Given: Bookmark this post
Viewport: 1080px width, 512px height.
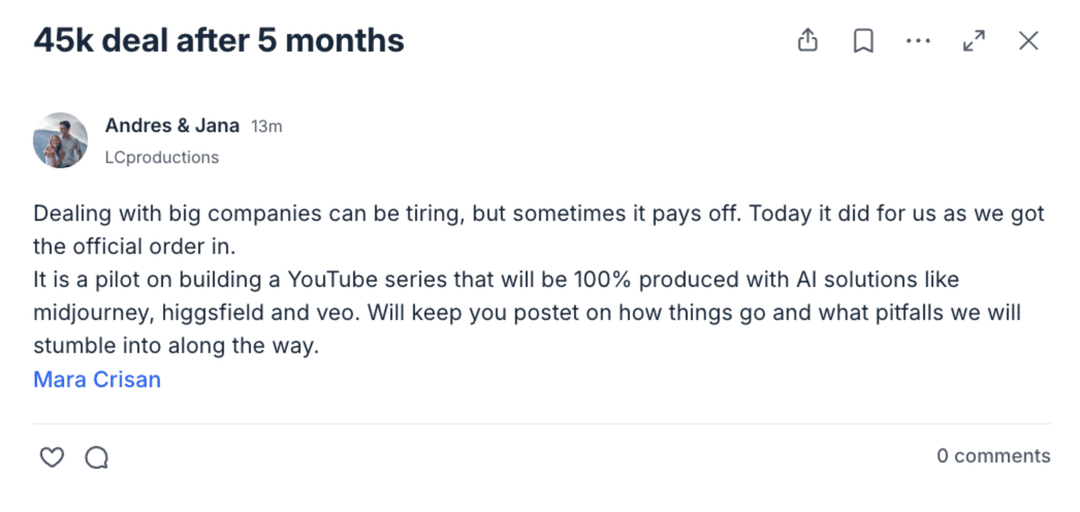Looking at the screenshot, I should tap(863, 41).
